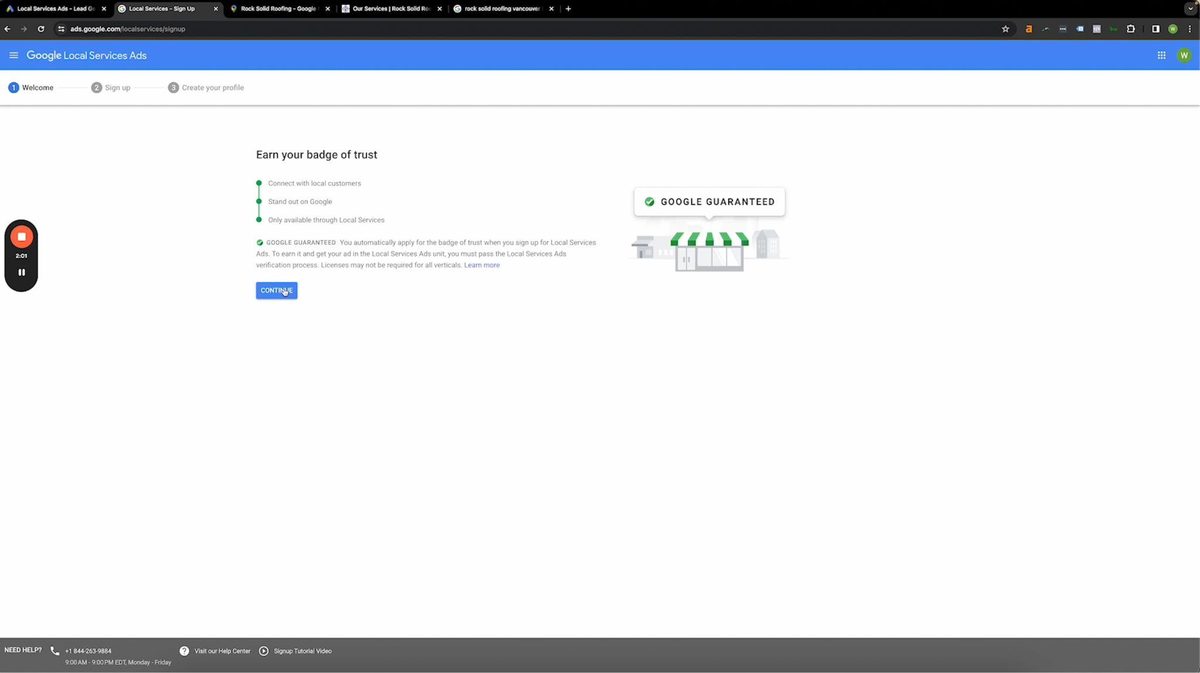Click the Welcome step 1 indicator

[31, 88]
